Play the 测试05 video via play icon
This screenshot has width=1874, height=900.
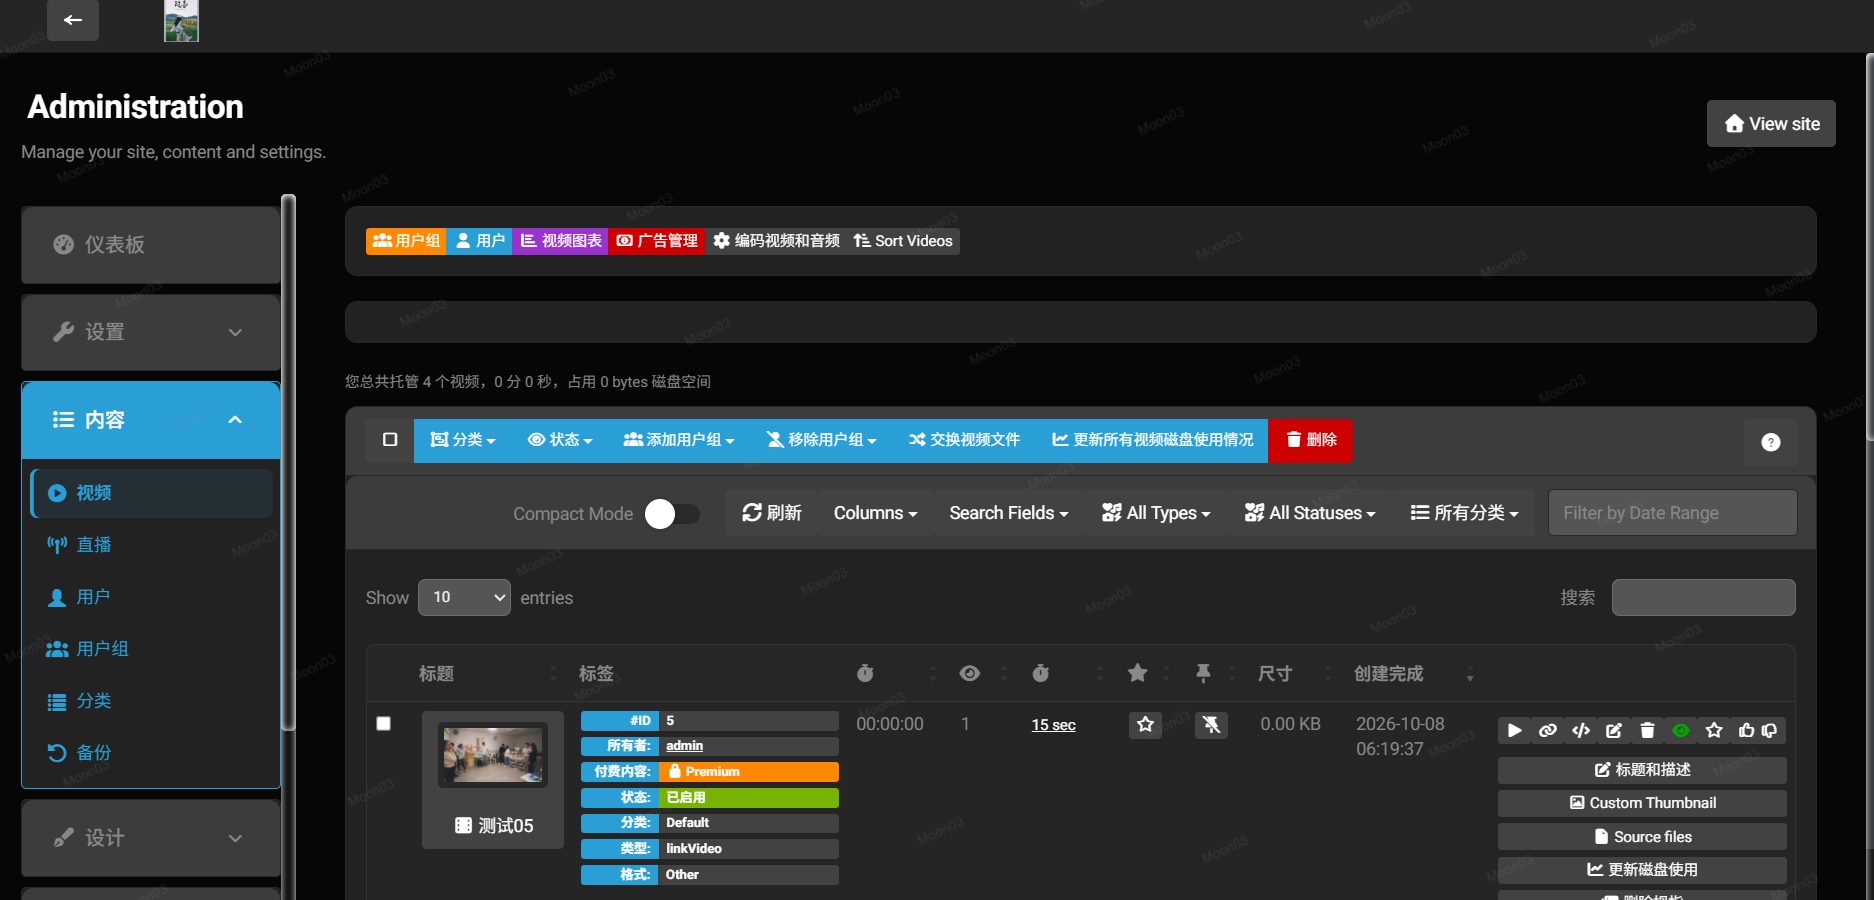point(1515,731)
